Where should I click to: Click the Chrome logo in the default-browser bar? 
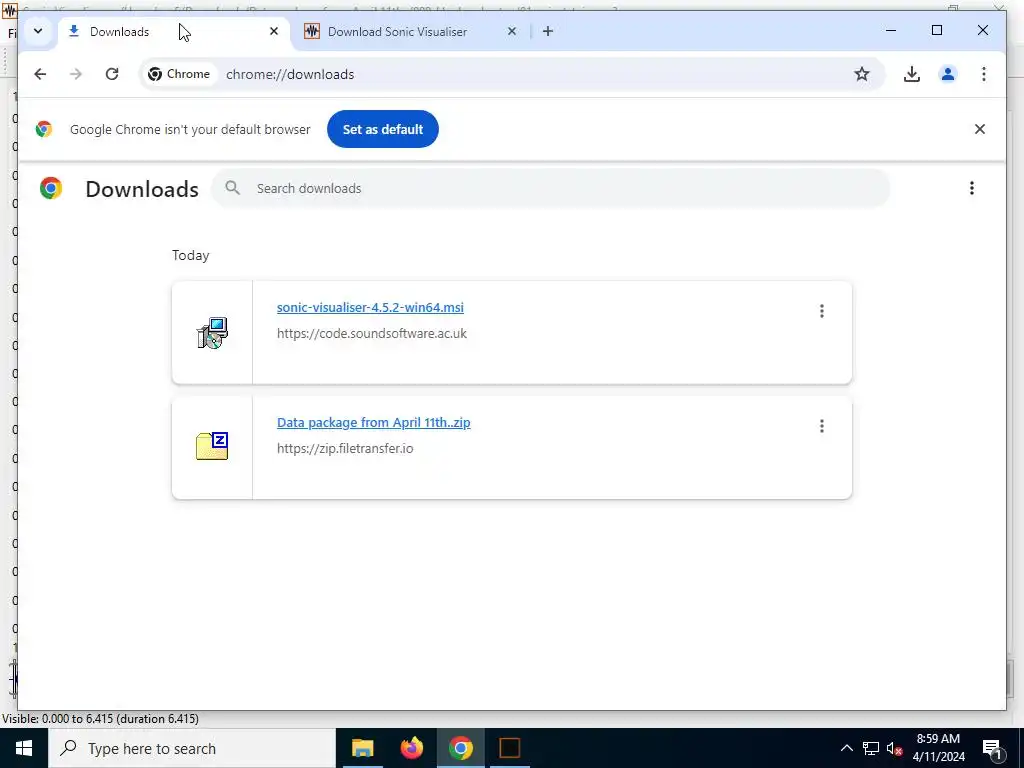click(x=44, y=129)
